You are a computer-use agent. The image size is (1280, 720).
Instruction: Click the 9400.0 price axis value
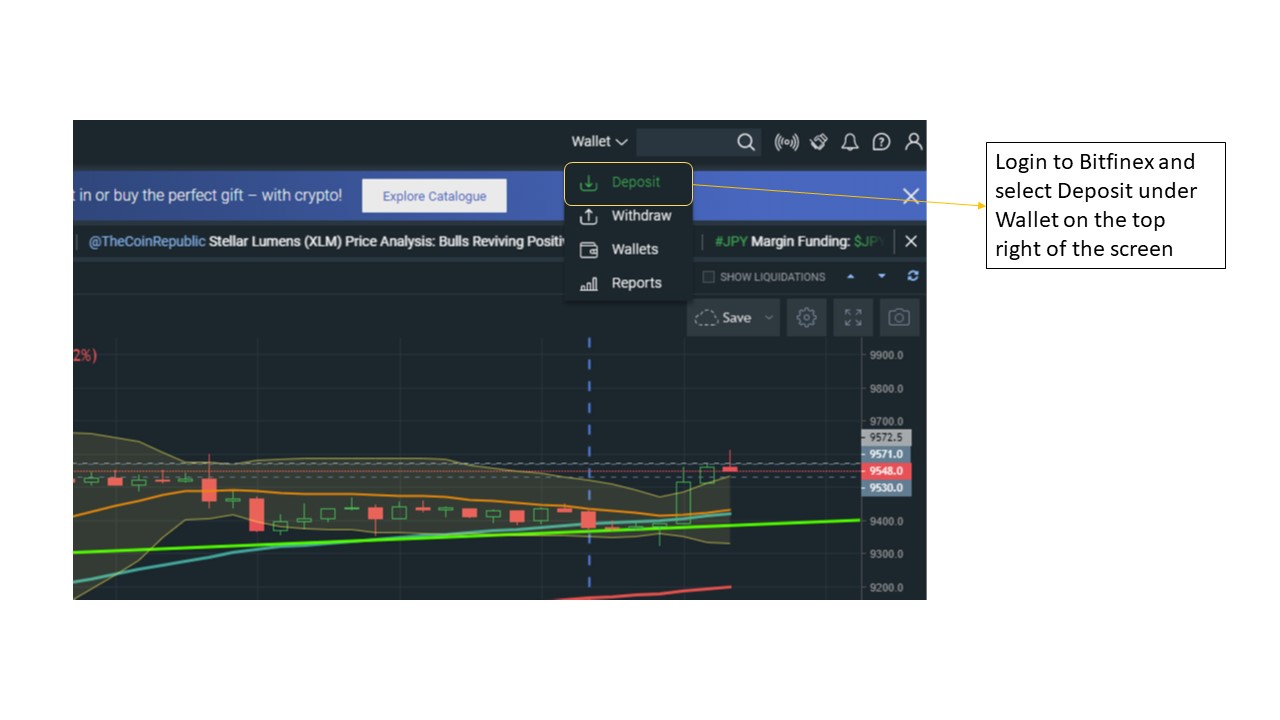(x=886, y=521)
